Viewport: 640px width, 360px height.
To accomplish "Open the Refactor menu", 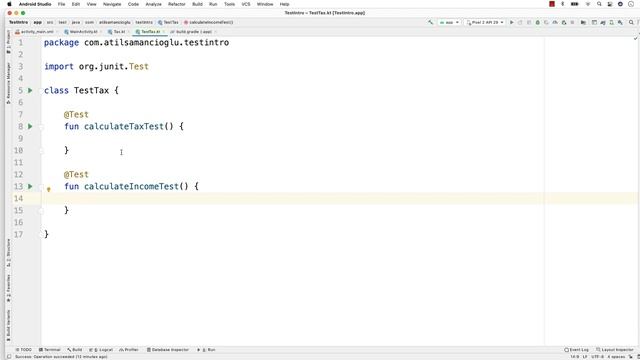I will tap(177, 4).
